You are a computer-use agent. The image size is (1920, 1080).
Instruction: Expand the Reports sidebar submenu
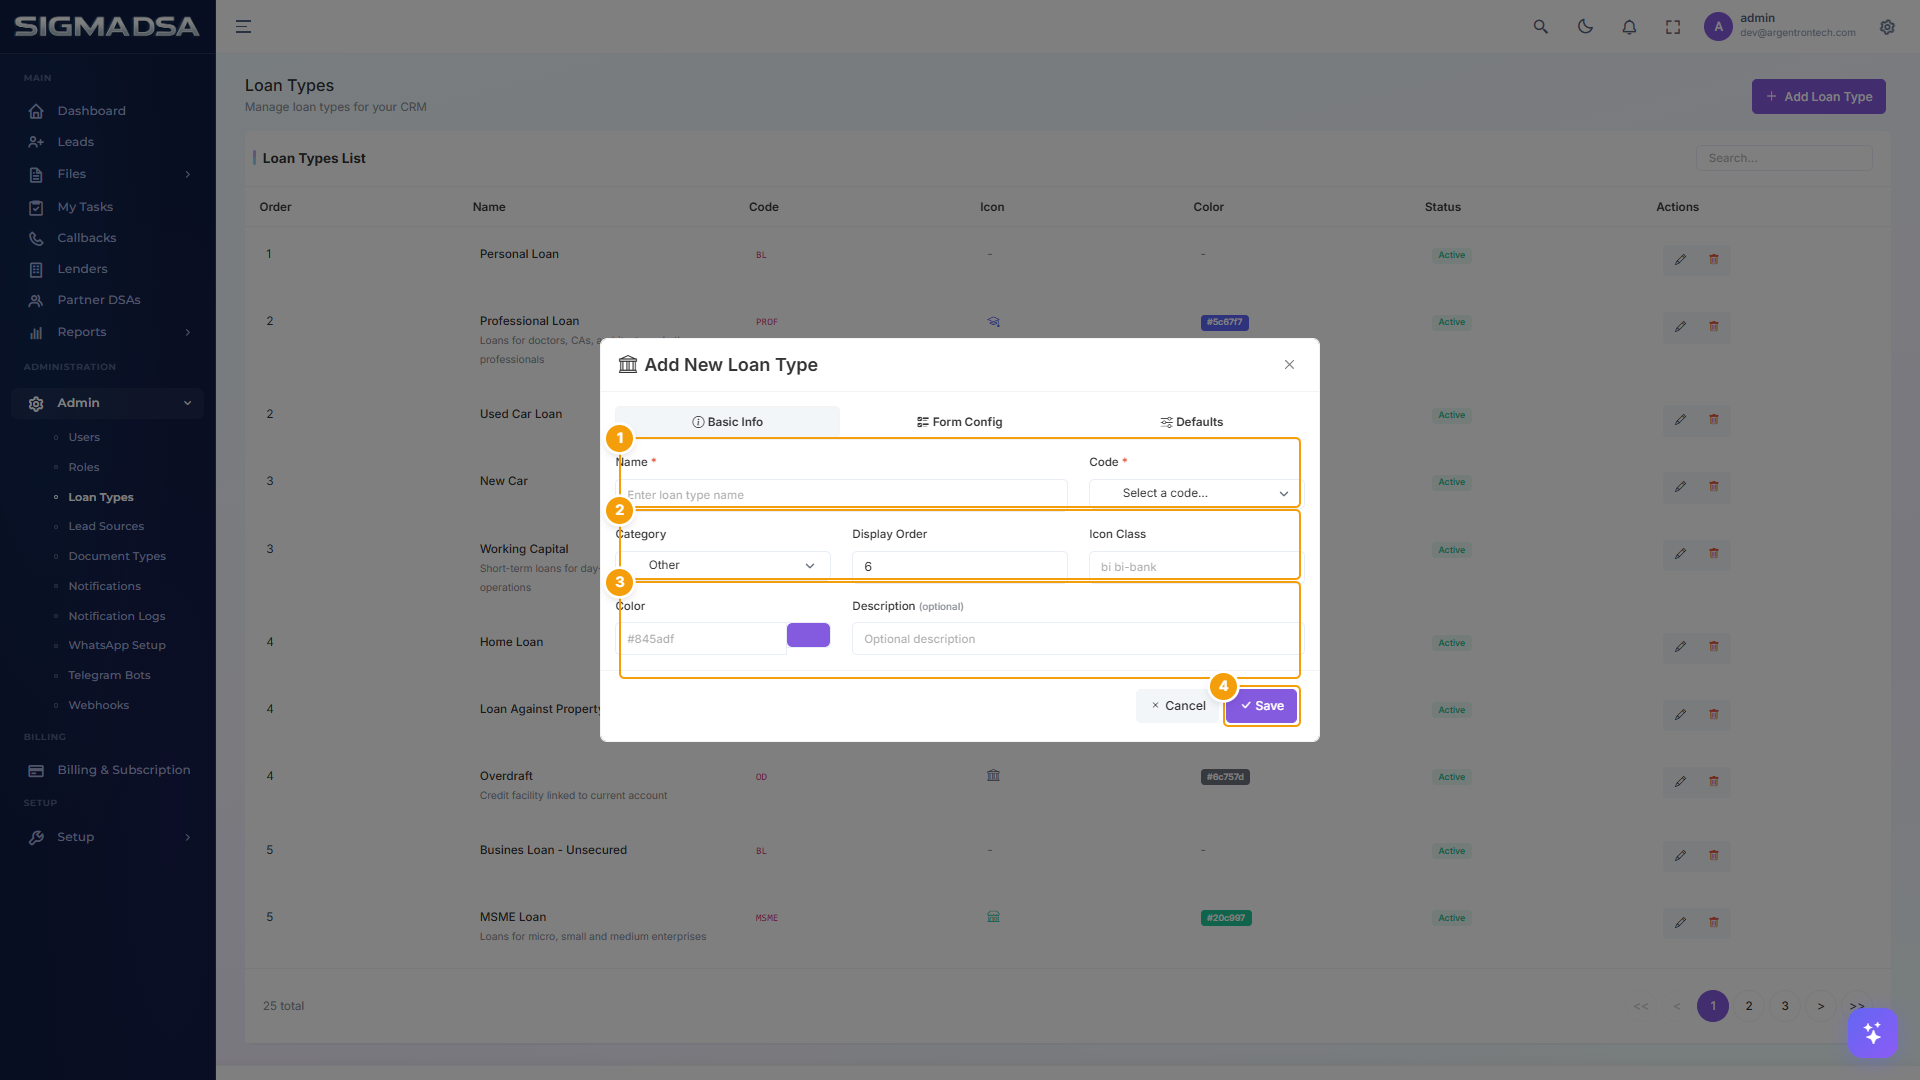(x=108, y=332)
